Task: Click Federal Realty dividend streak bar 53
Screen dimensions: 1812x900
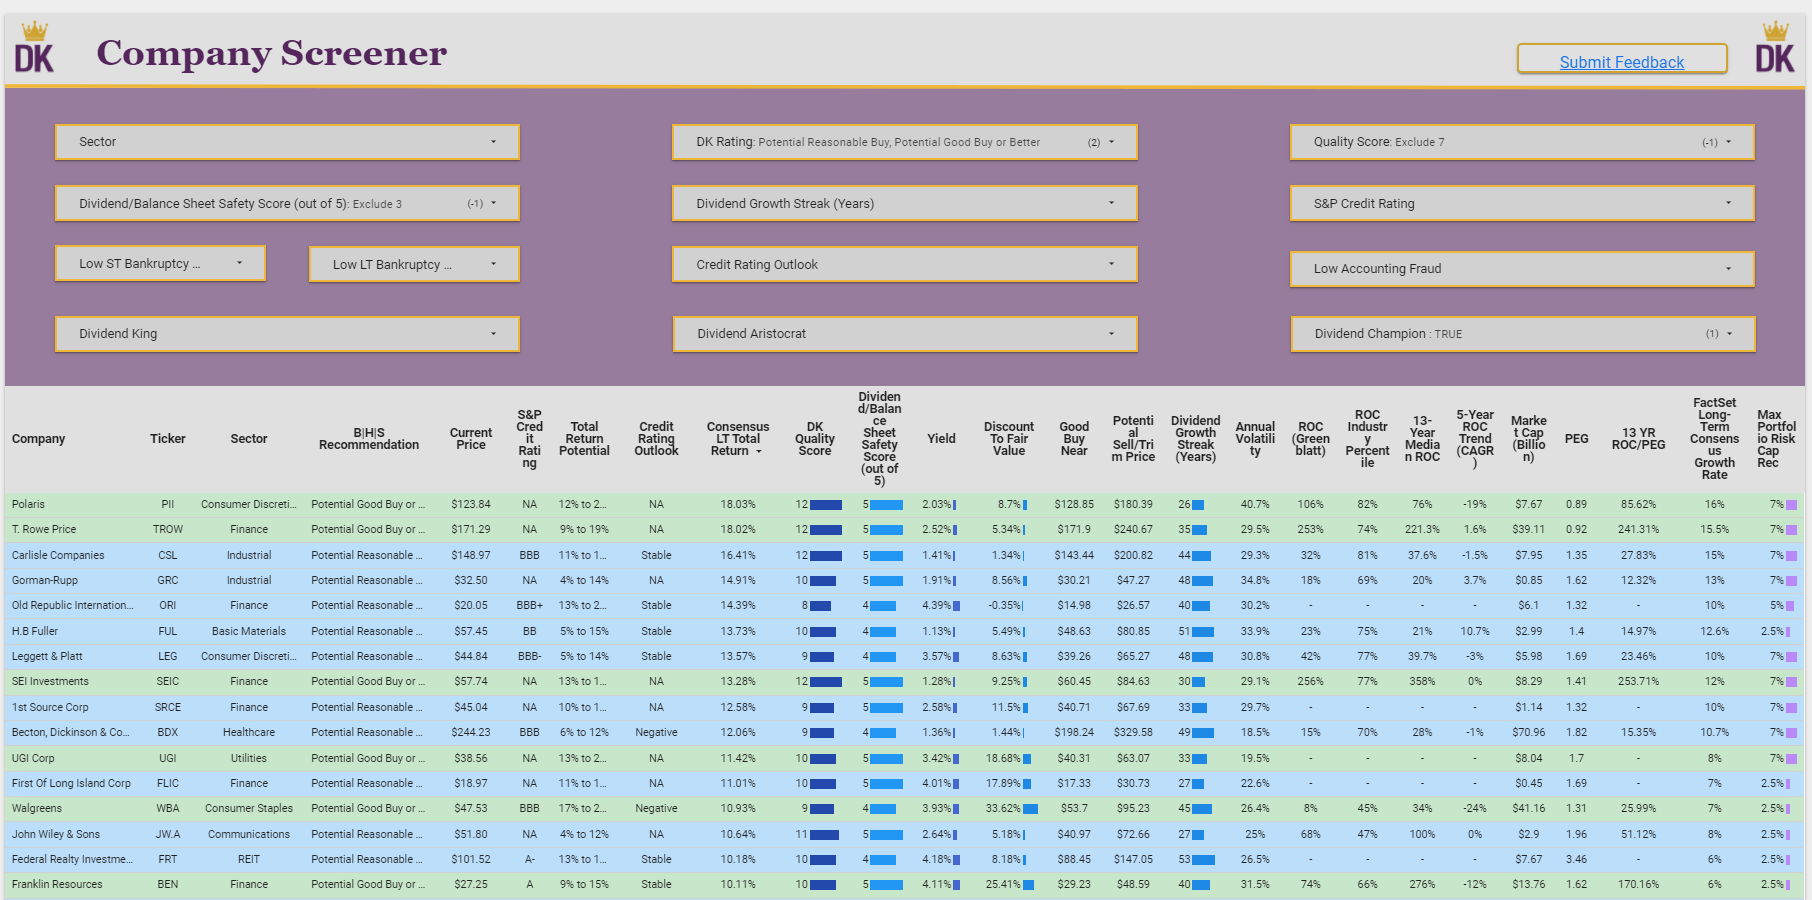Action: pyautogui.click(x=1204, y=860)
